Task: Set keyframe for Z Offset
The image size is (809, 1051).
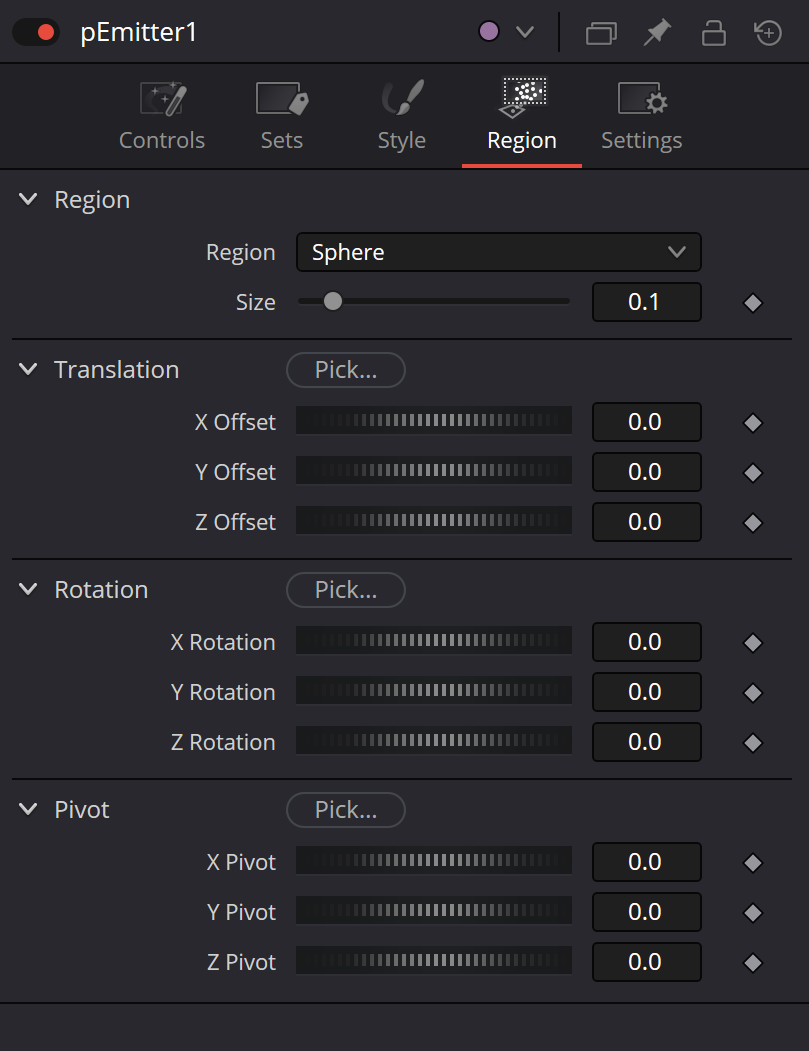Action: (753, 523)
